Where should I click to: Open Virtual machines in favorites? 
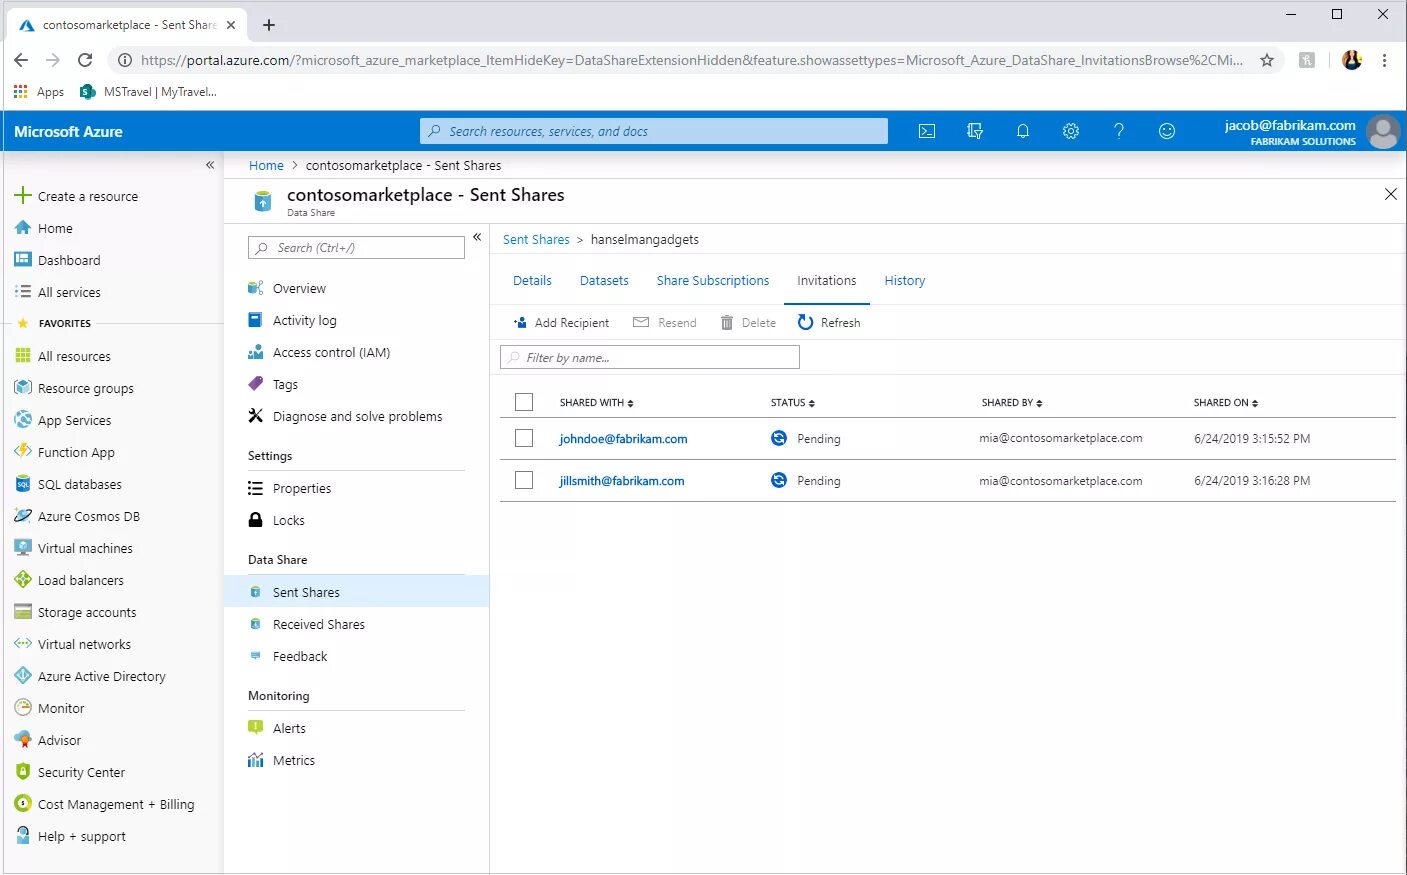point(85,548)
